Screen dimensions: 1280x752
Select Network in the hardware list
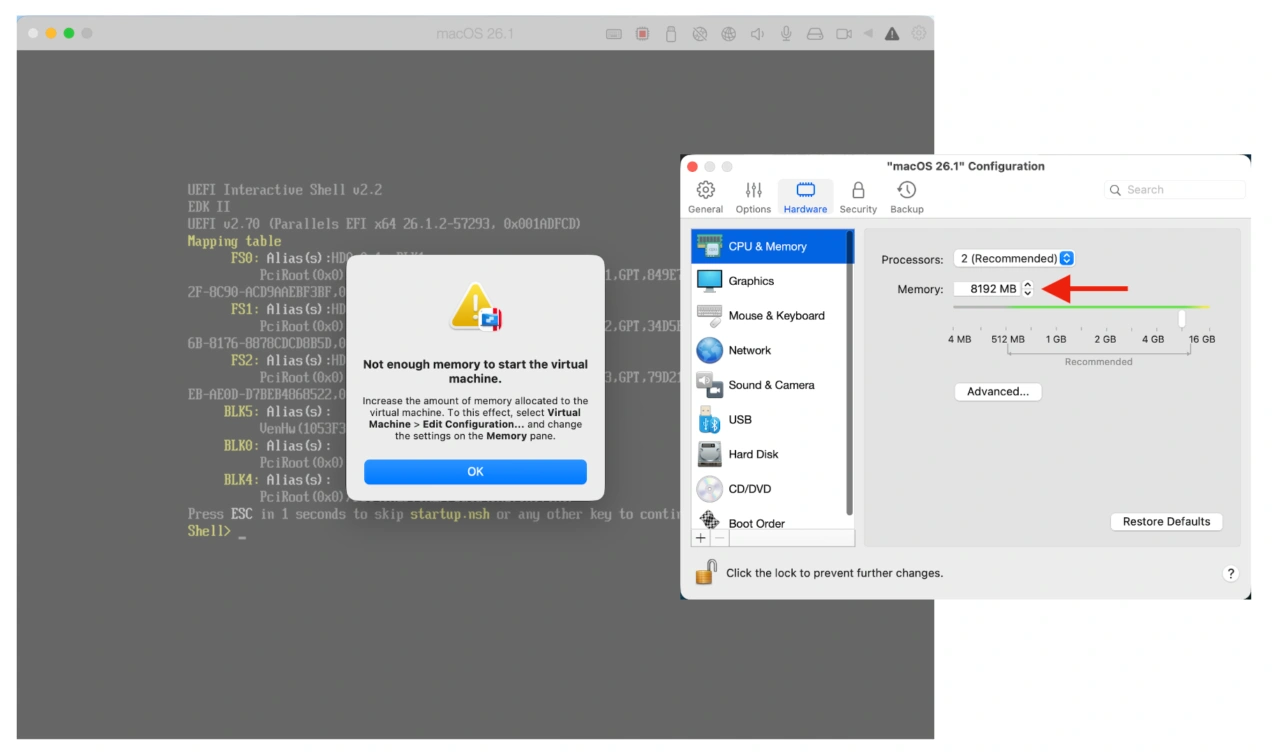750,351
